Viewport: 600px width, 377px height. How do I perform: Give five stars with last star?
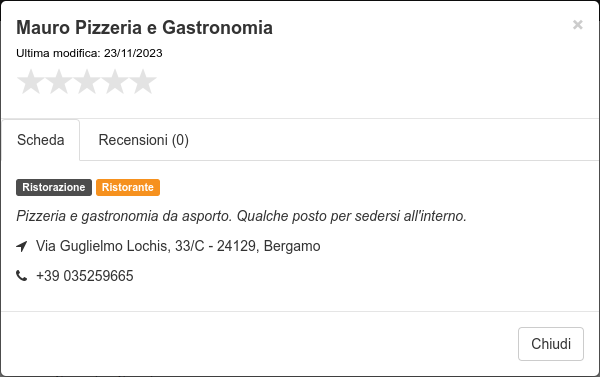tap(143, 82)
